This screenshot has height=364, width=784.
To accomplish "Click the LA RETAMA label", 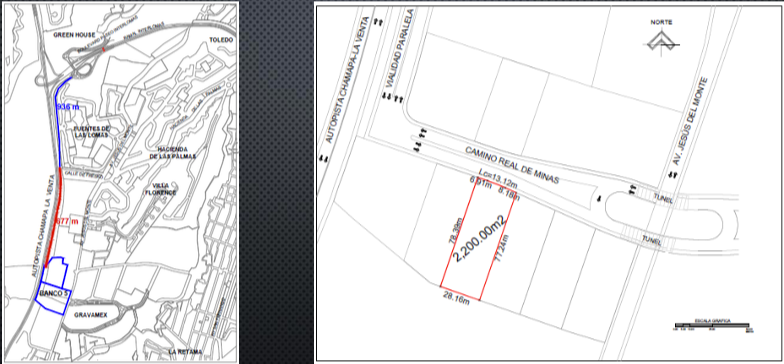I will click(x=186, y=352).
